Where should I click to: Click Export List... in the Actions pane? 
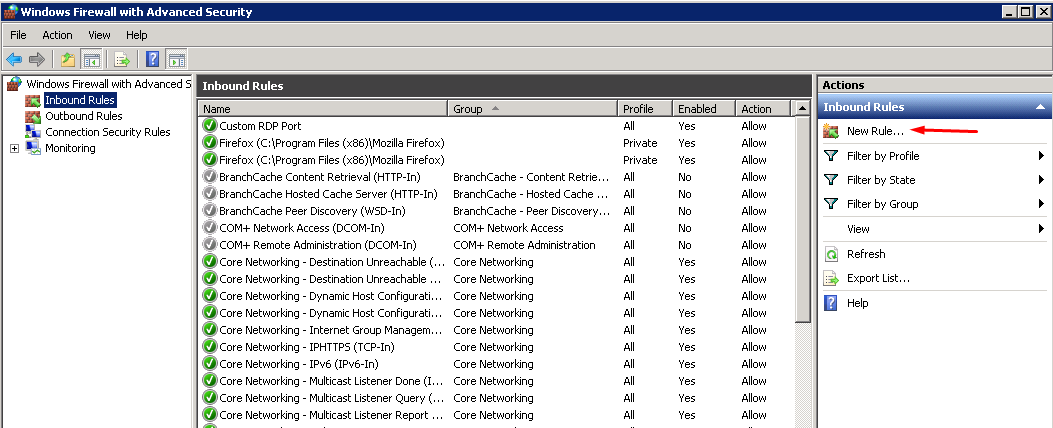click(x=877, y=278)
